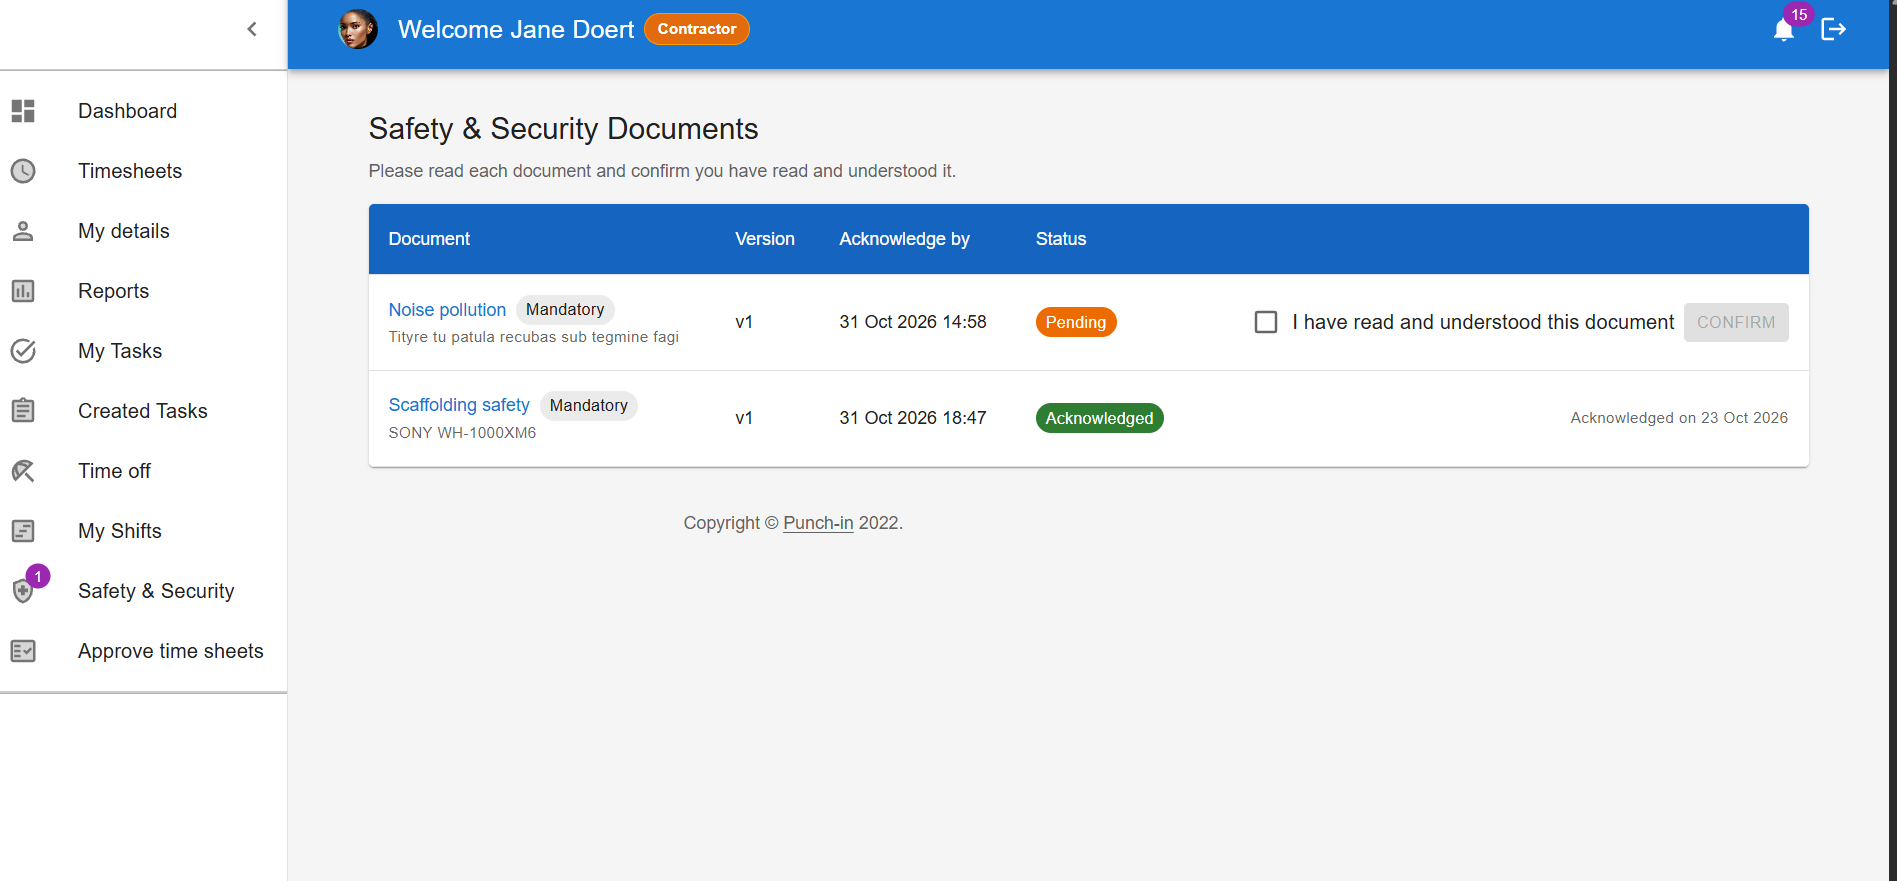Tick the read and understood checkbox
Image resolution: width=1897 pixels, height=881 pixels.
[x=1266, y=322]
